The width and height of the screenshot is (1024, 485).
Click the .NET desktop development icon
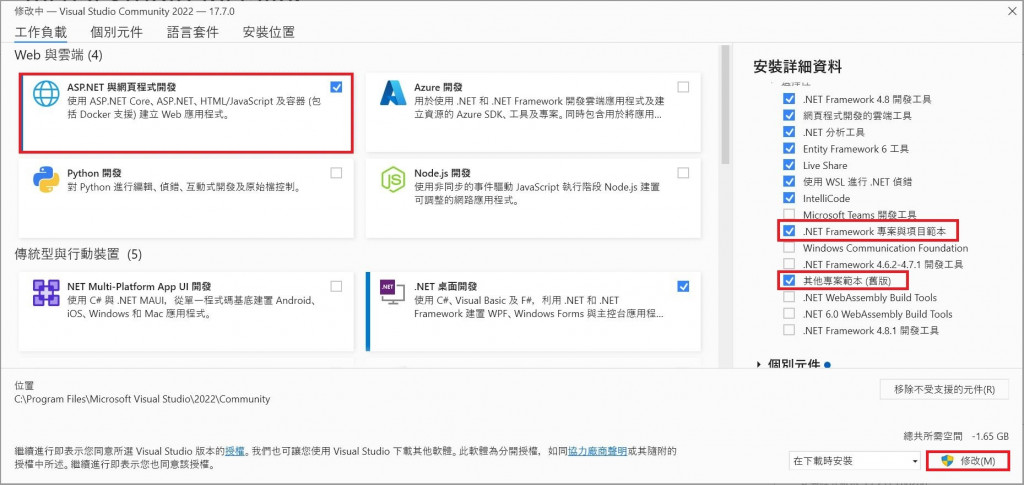pyautogui.click(x=393, y=293)
